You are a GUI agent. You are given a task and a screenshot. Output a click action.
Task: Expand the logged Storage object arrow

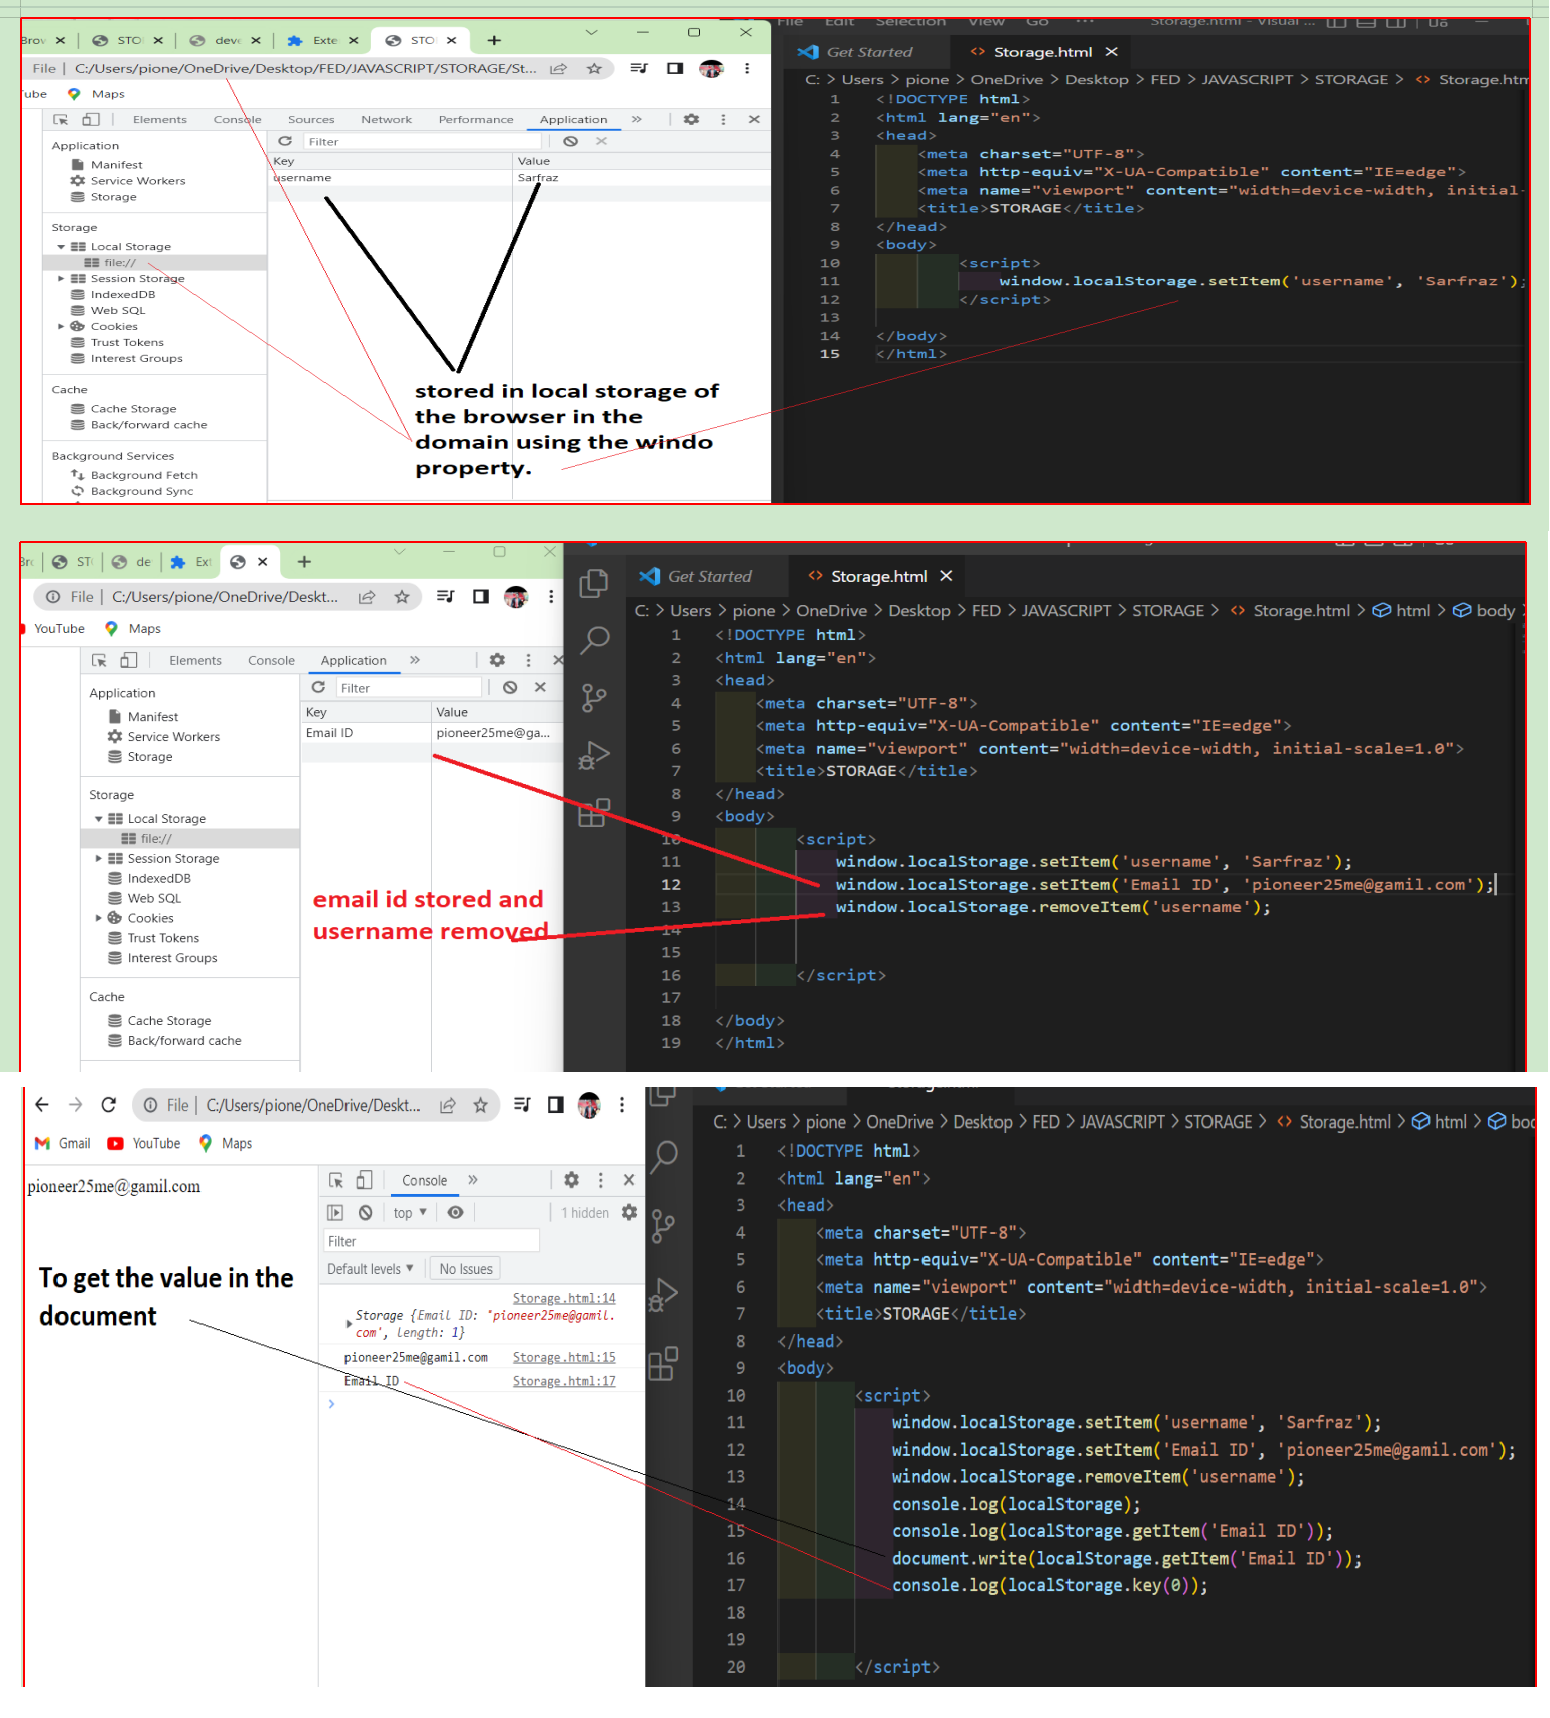pos(348,1324)
